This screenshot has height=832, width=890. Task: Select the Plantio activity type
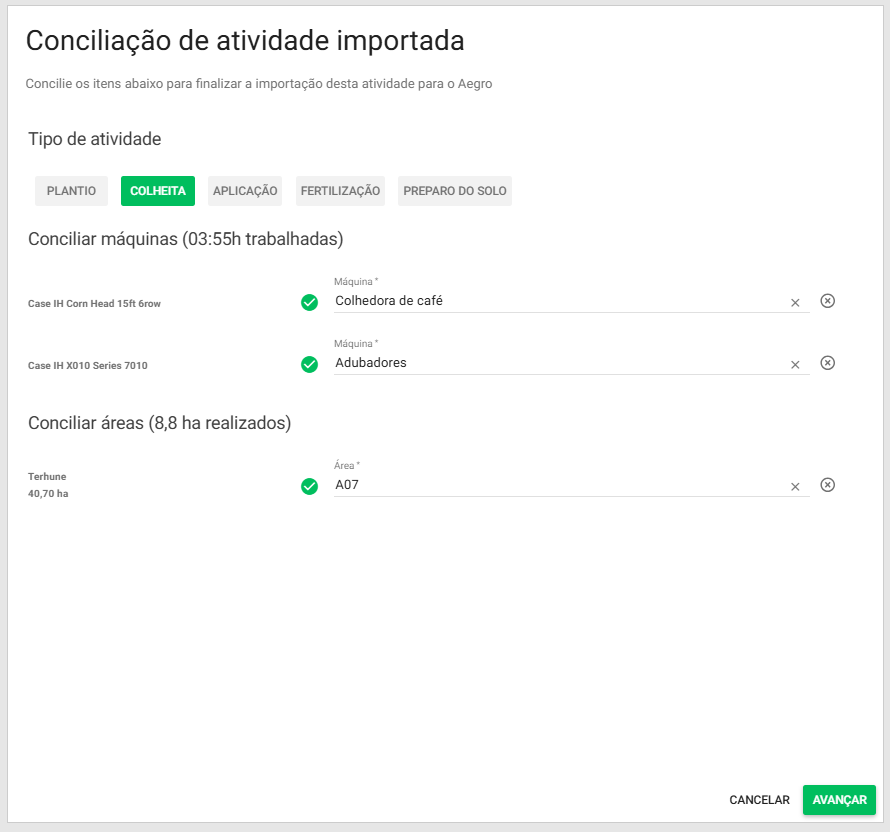coord(71,191)
